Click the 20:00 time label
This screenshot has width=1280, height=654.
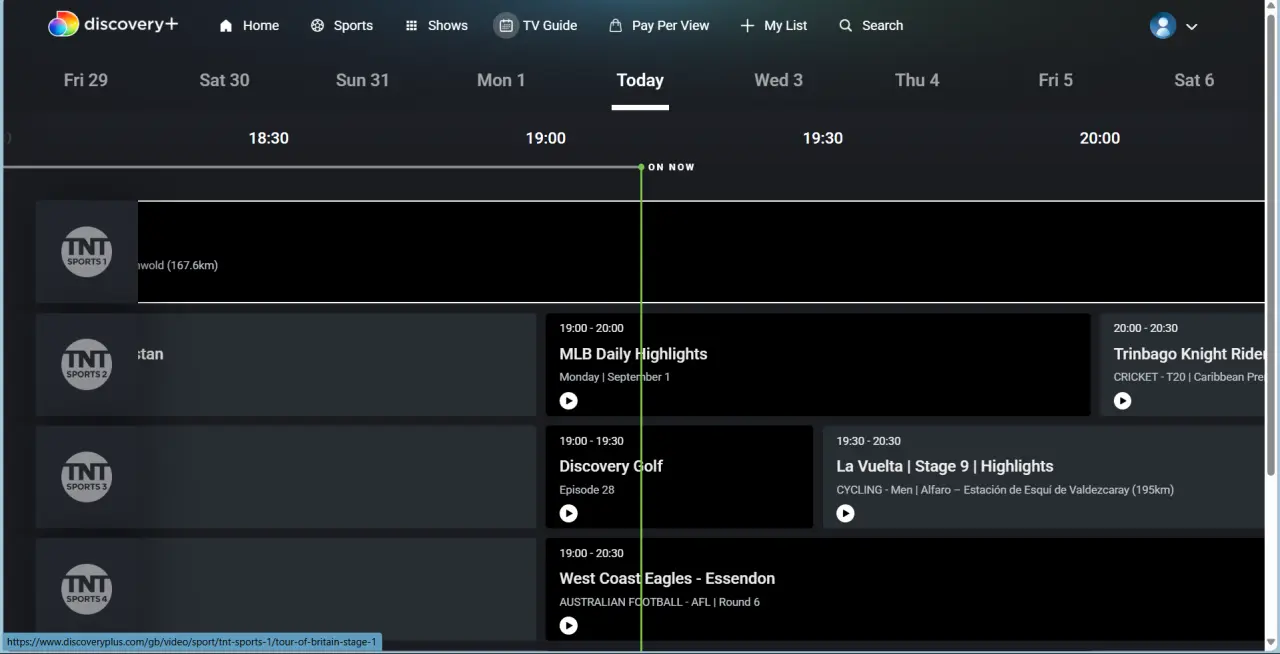click(x=1100, y=138)
